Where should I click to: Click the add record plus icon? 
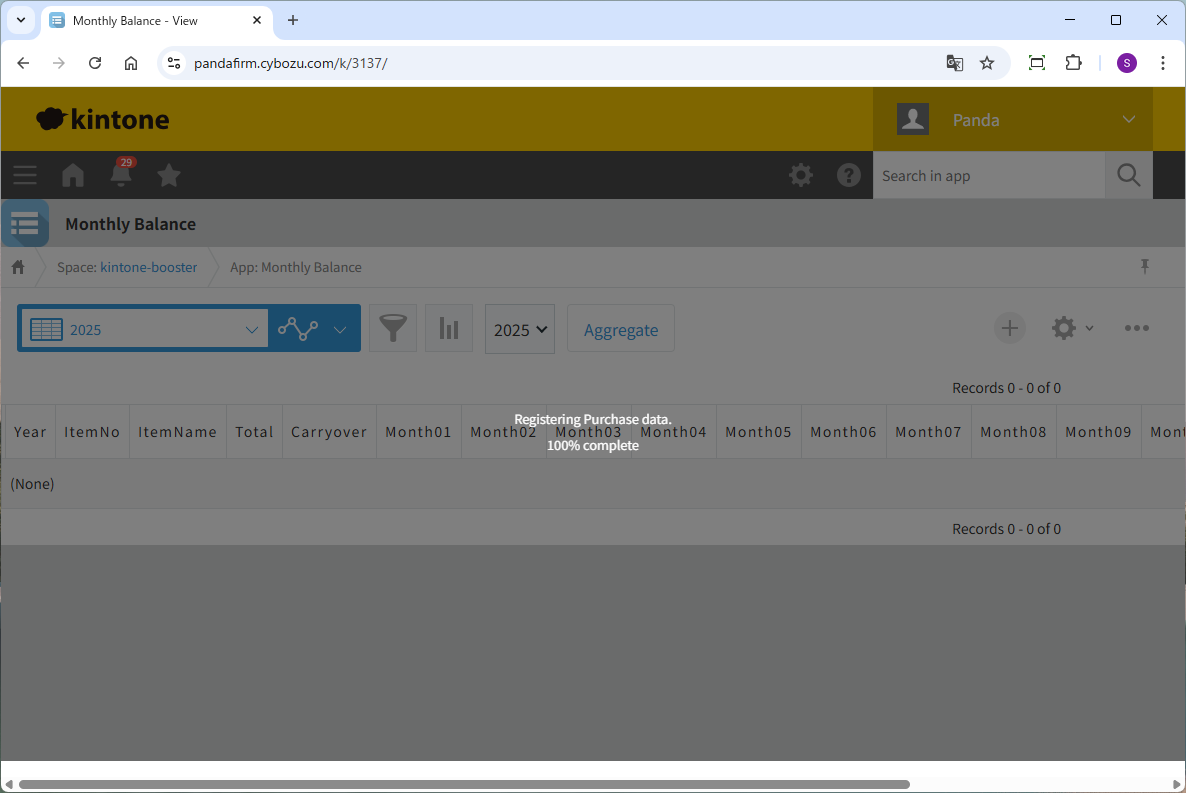1010,328
